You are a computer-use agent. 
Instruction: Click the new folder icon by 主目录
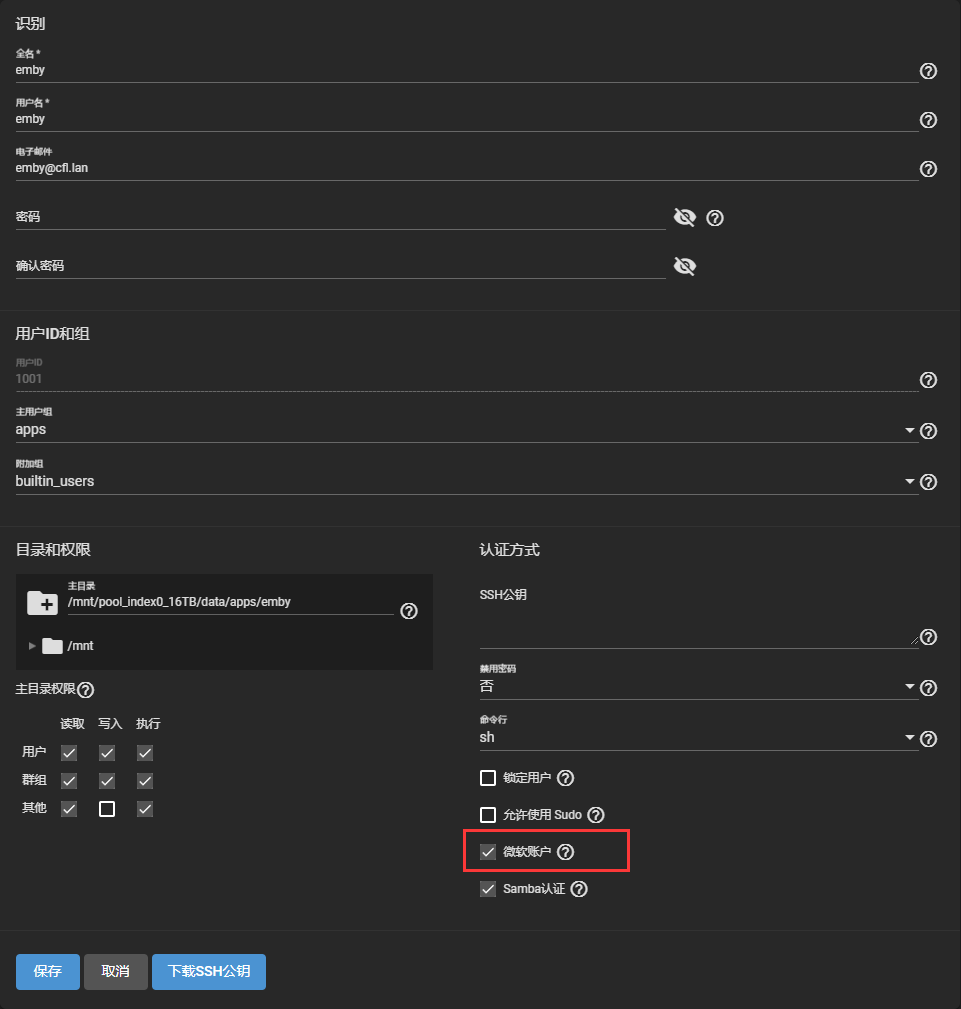42,602
